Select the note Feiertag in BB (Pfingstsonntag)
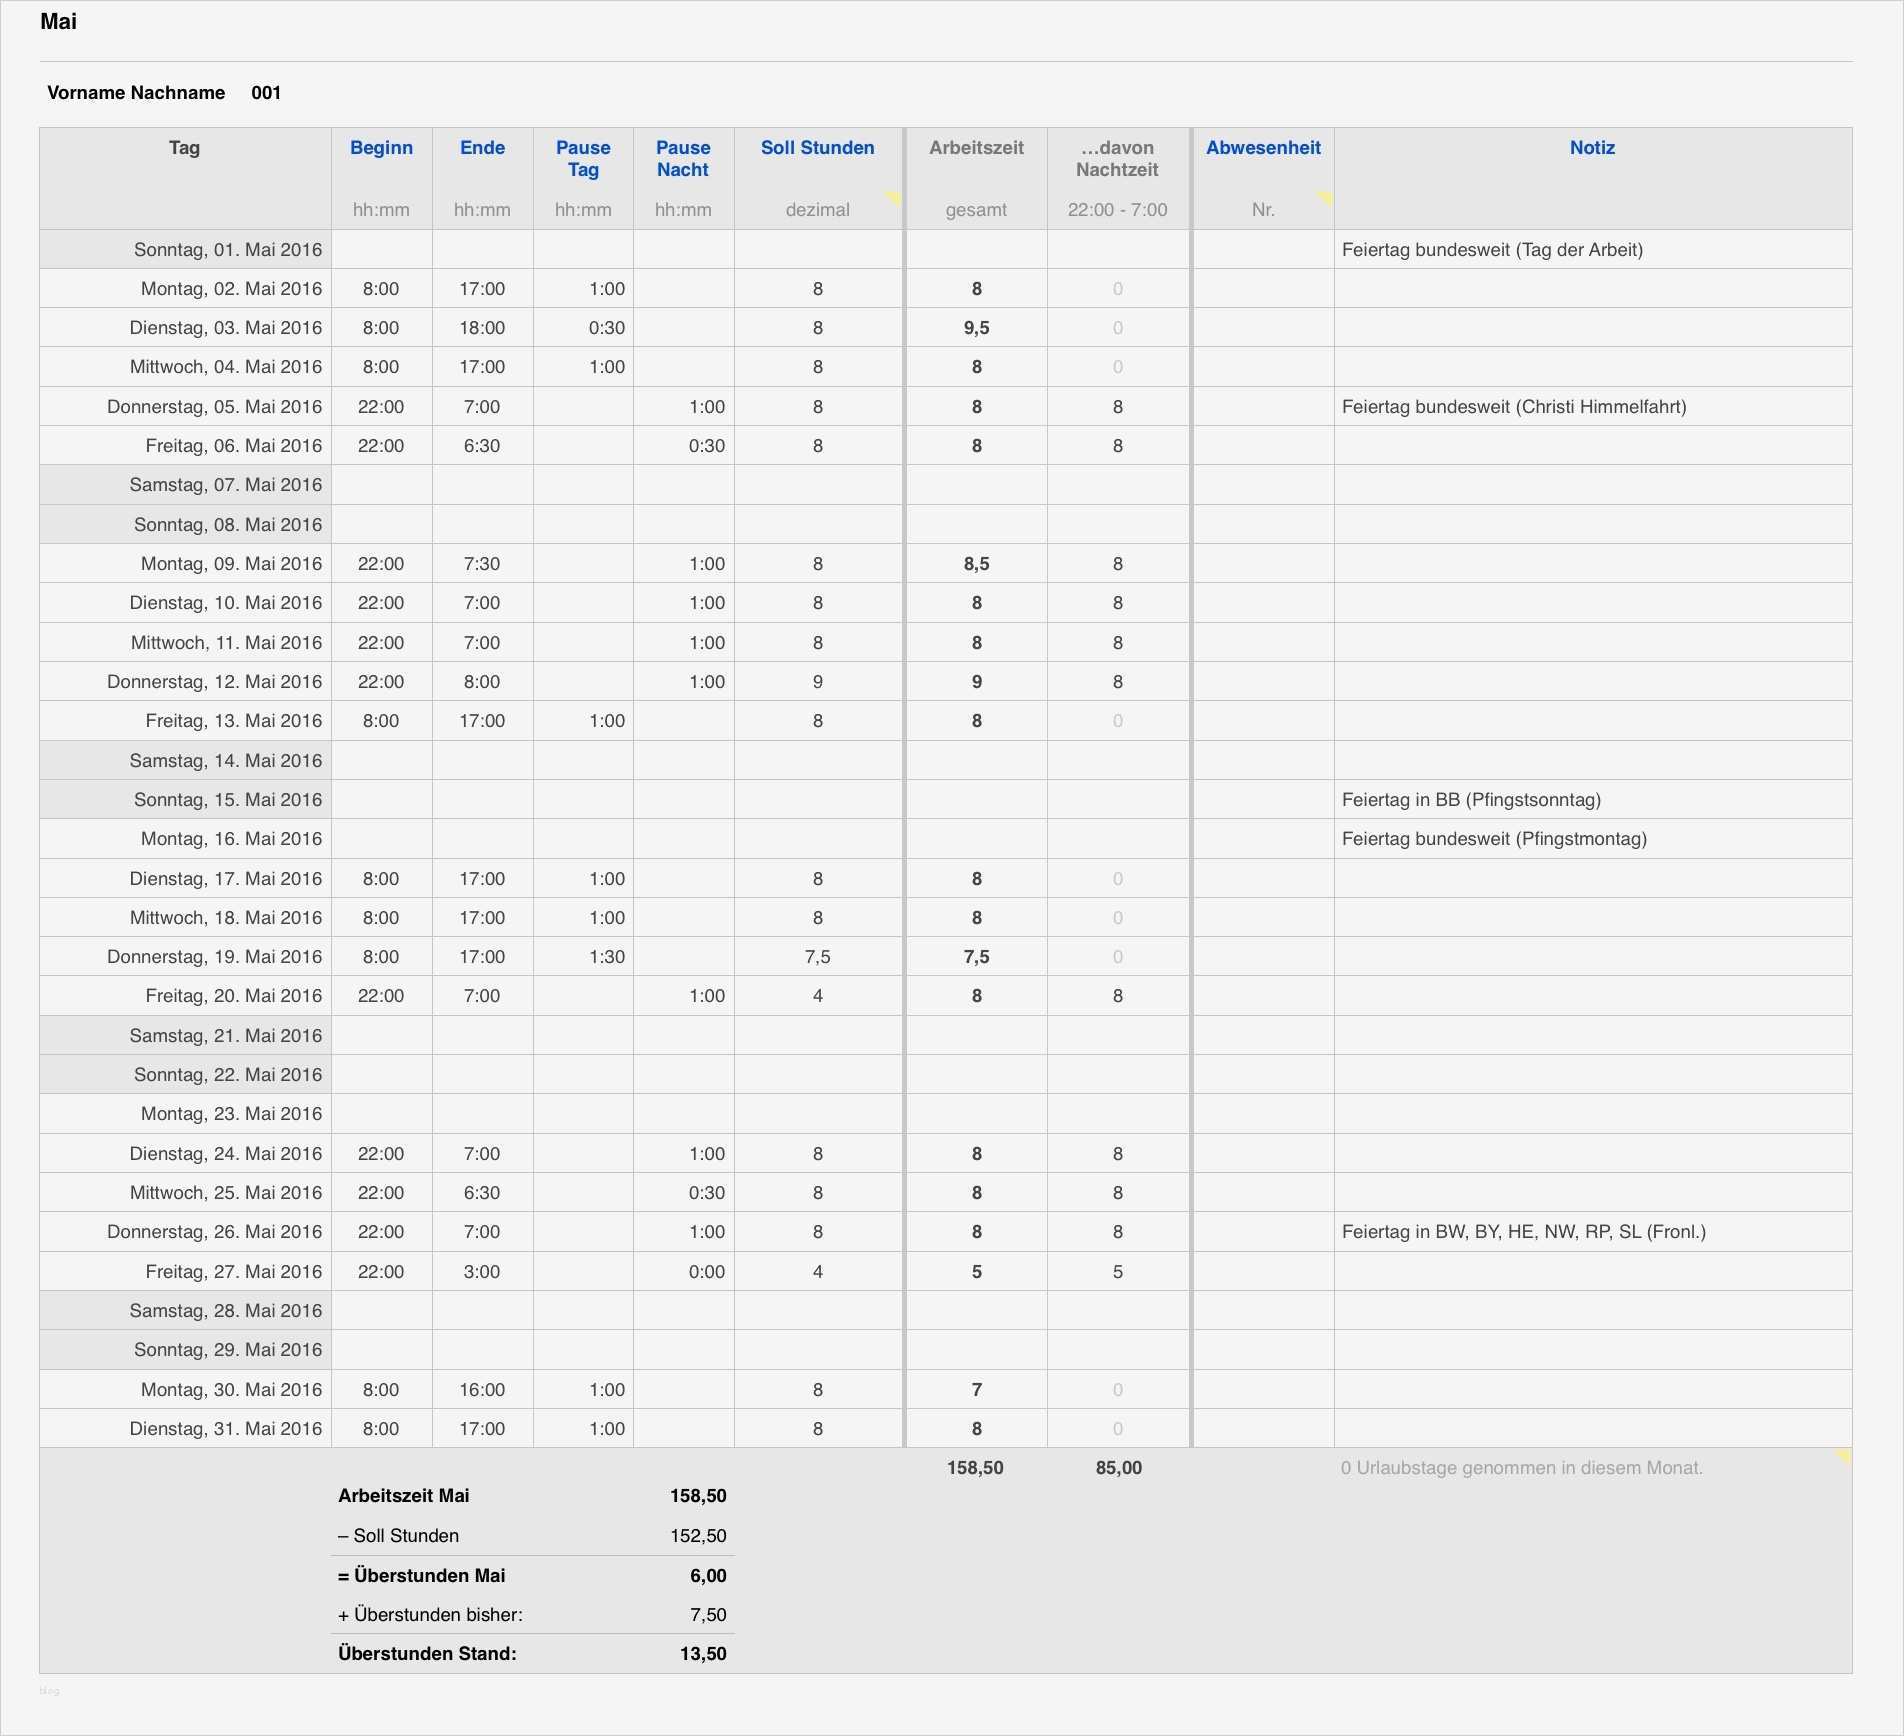1904x1736 pixels. click(x=1471, y=799)
